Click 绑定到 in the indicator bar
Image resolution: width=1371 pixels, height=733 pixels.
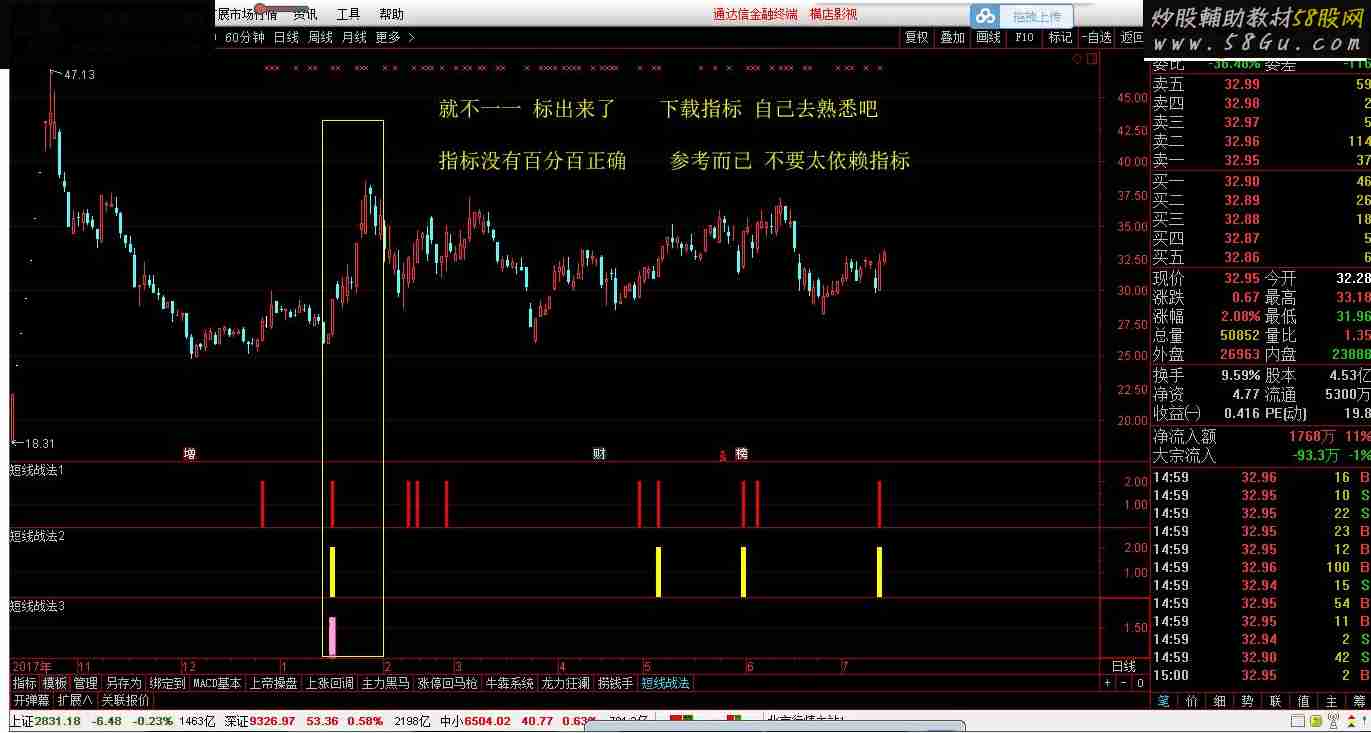pyautogui.click(x=167, y=683)
